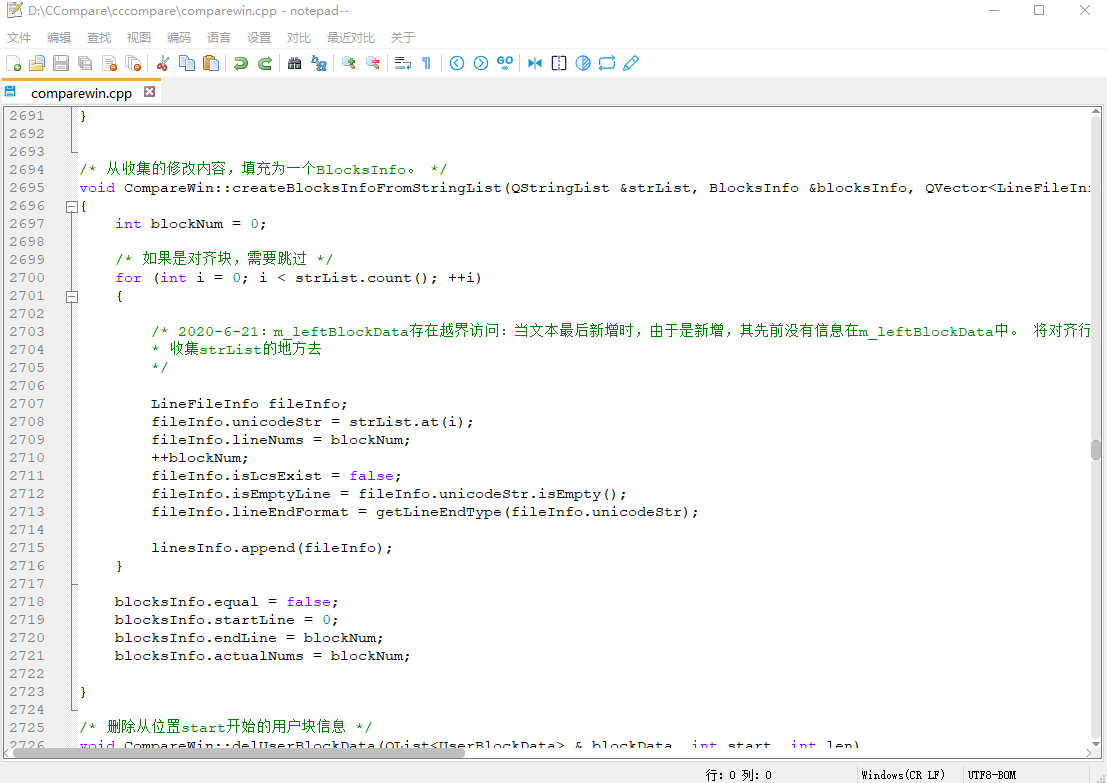Viewport: 1107px width, 783px height.
Task: Click the code "LineFileInfo fileInfo;"
Action: (x=249, y=404)
